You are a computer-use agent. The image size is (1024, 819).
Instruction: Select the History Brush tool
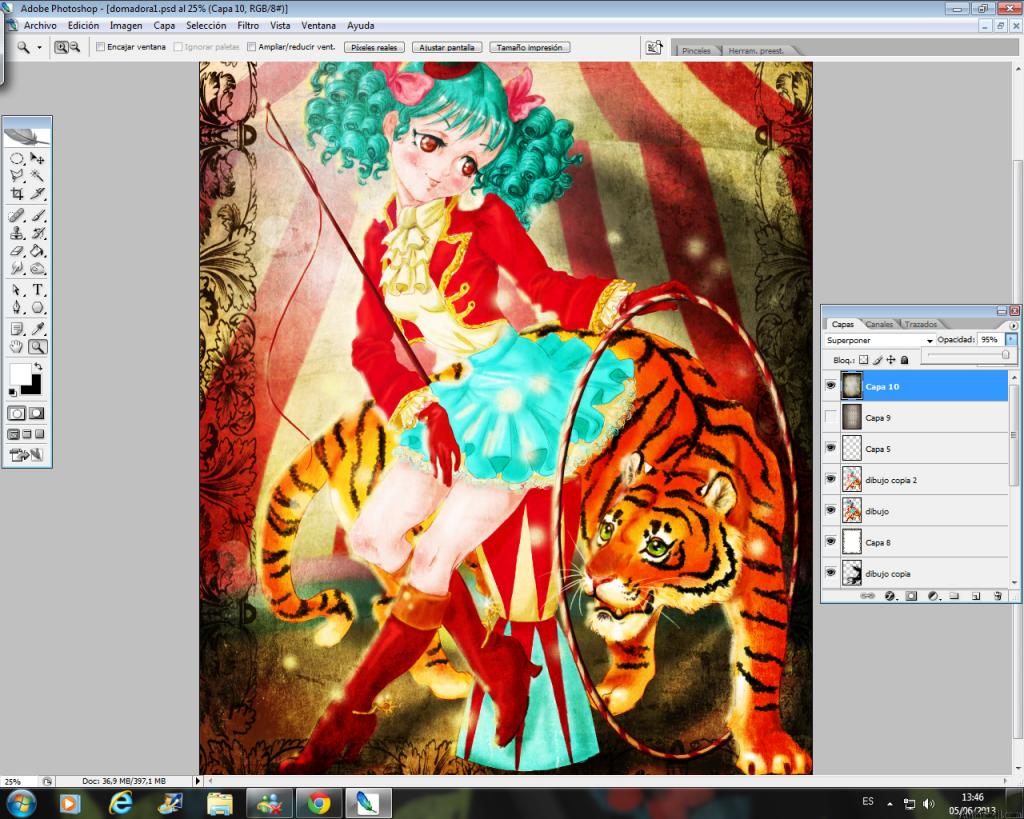click(x=37, y=233)
